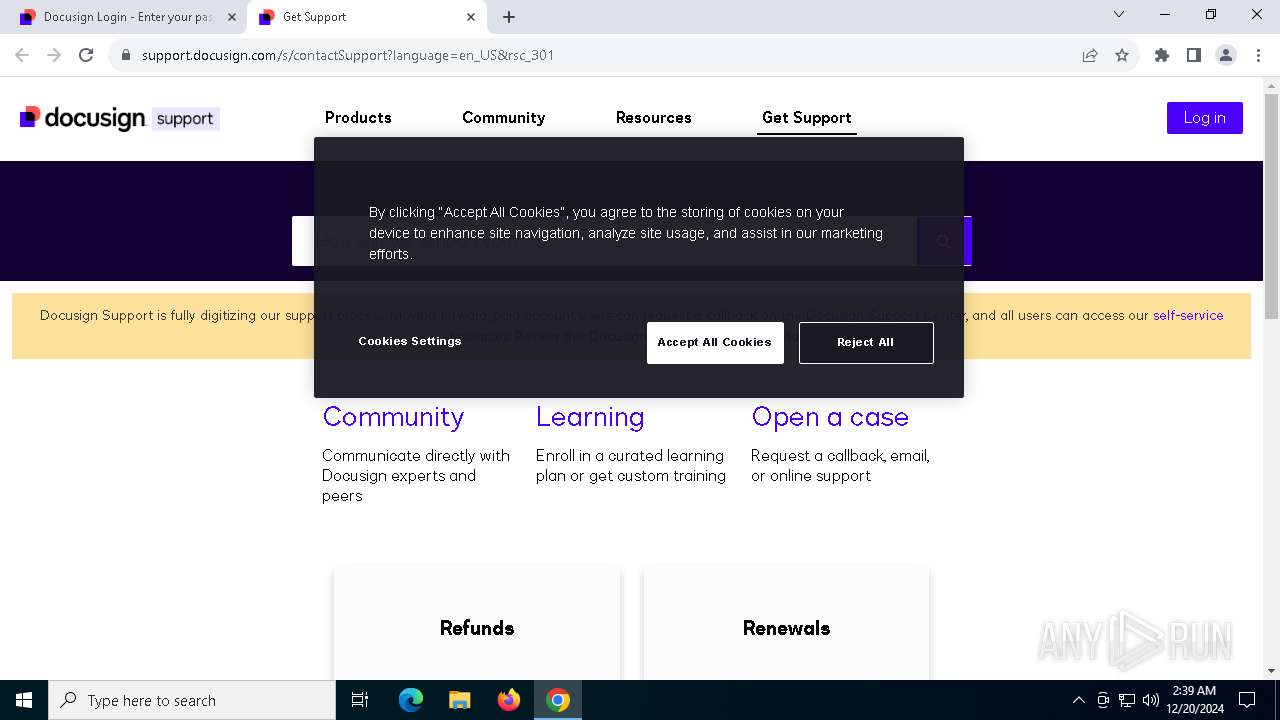1280x720 pixels.
Task: Click the site lock icon in address bar
Action: point(126,55)
